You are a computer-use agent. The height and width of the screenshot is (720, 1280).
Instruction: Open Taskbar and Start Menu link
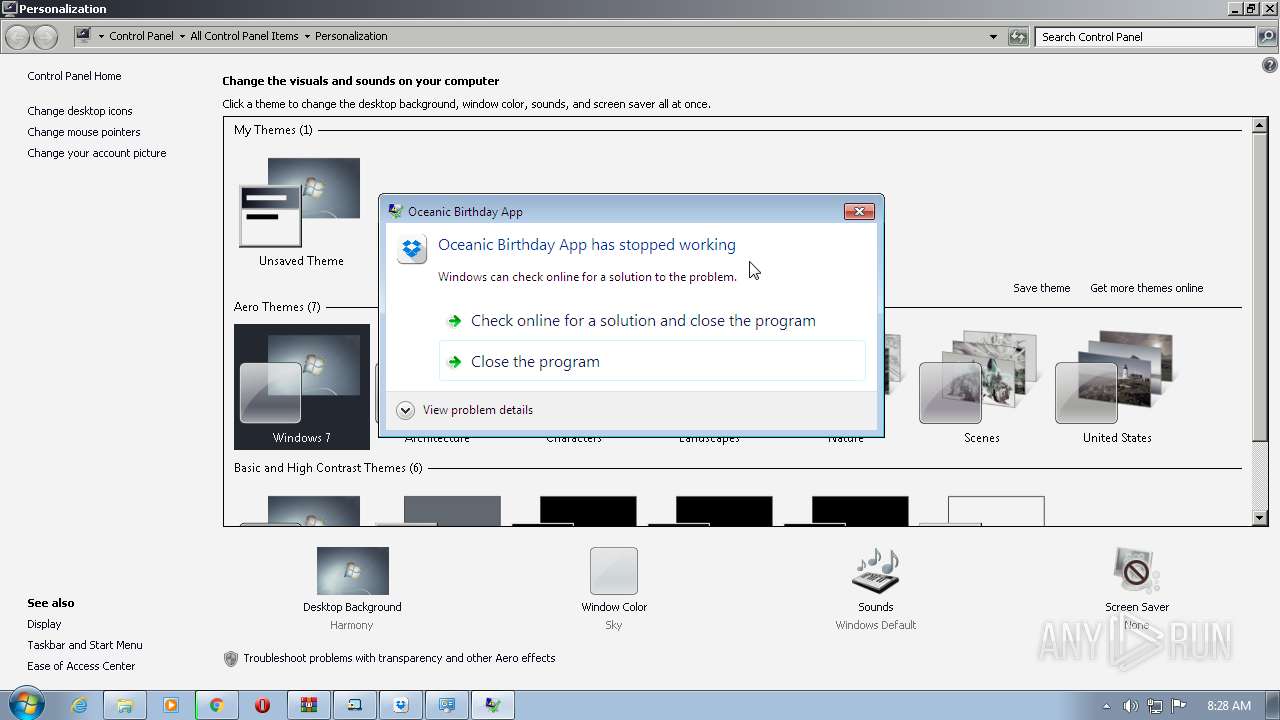(x=85, y=645)
